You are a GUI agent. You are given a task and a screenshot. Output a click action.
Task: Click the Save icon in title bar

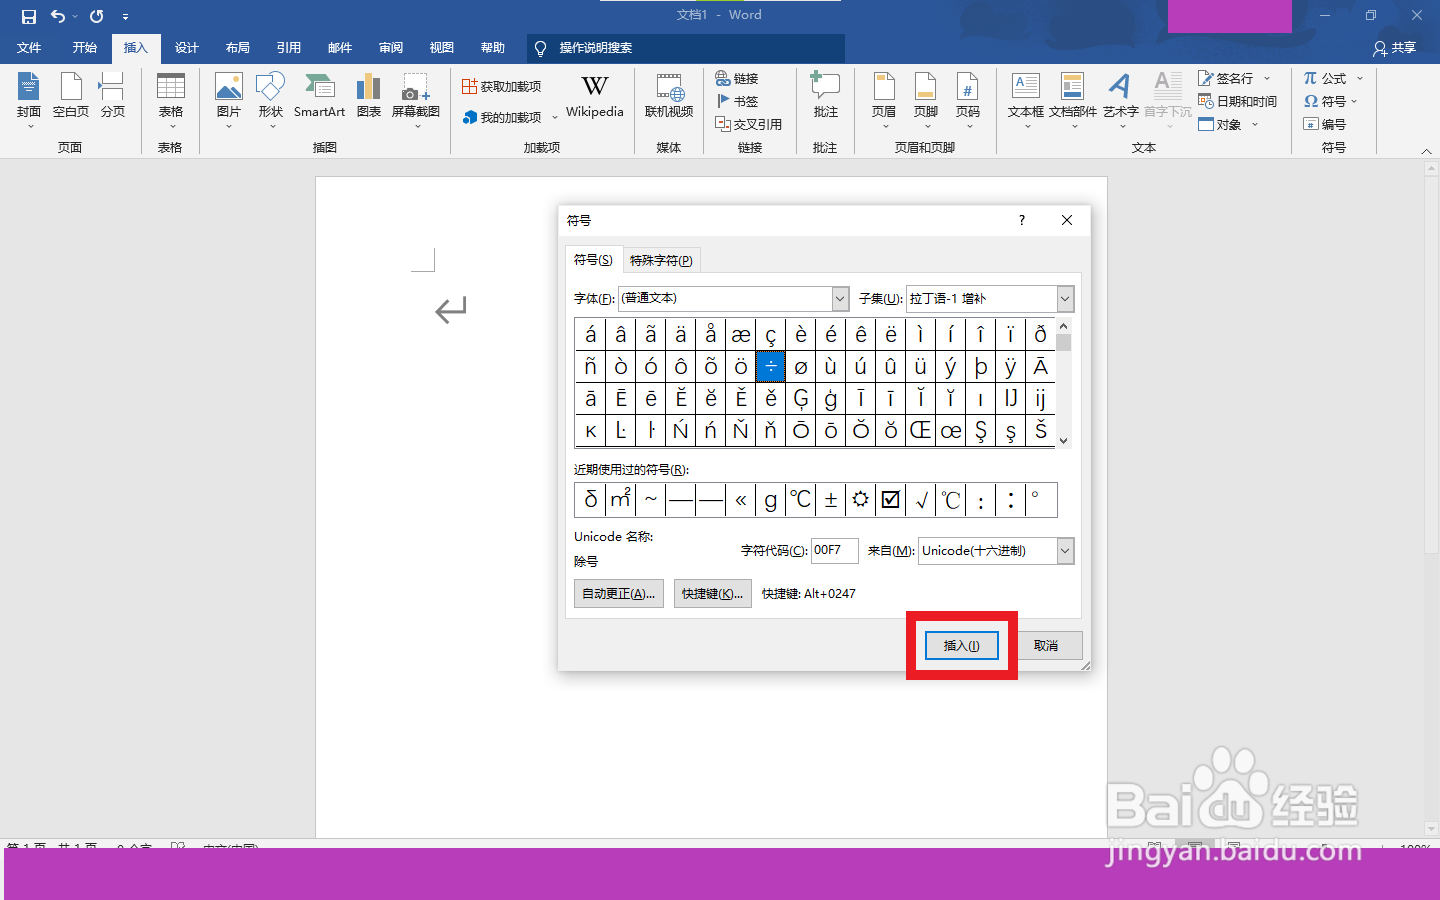click(29, 16)
